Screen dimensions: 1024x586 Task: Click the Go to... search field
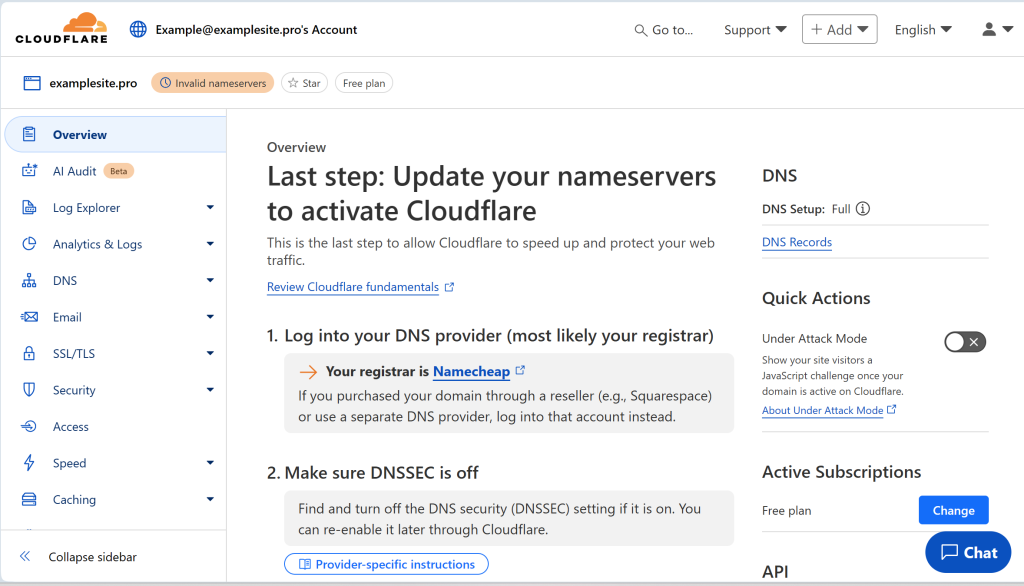[x=664, y=30]
